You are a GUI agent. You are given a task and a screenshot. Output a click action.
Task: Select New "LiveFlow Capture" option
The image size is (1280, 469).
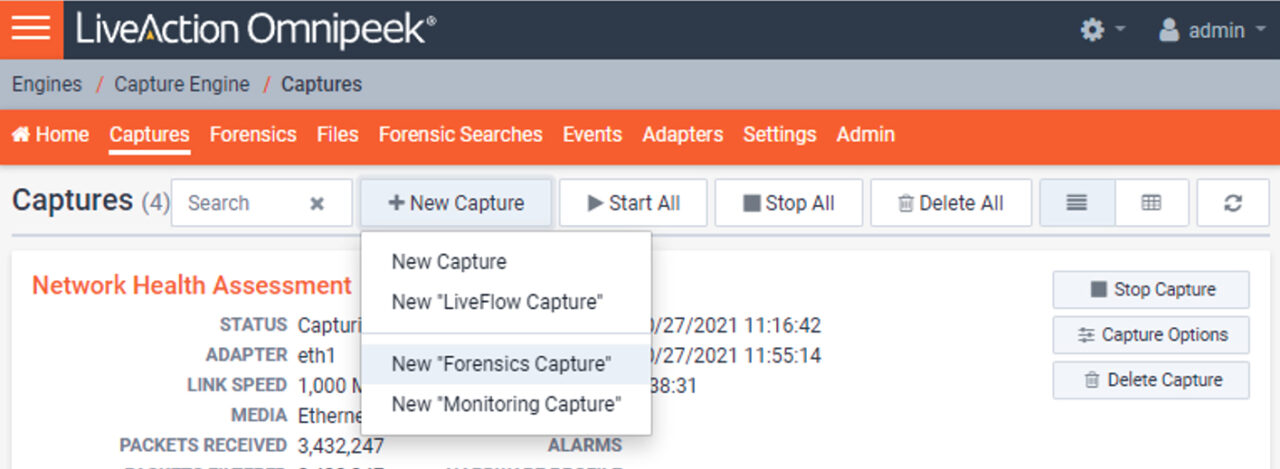click(498, 302)
